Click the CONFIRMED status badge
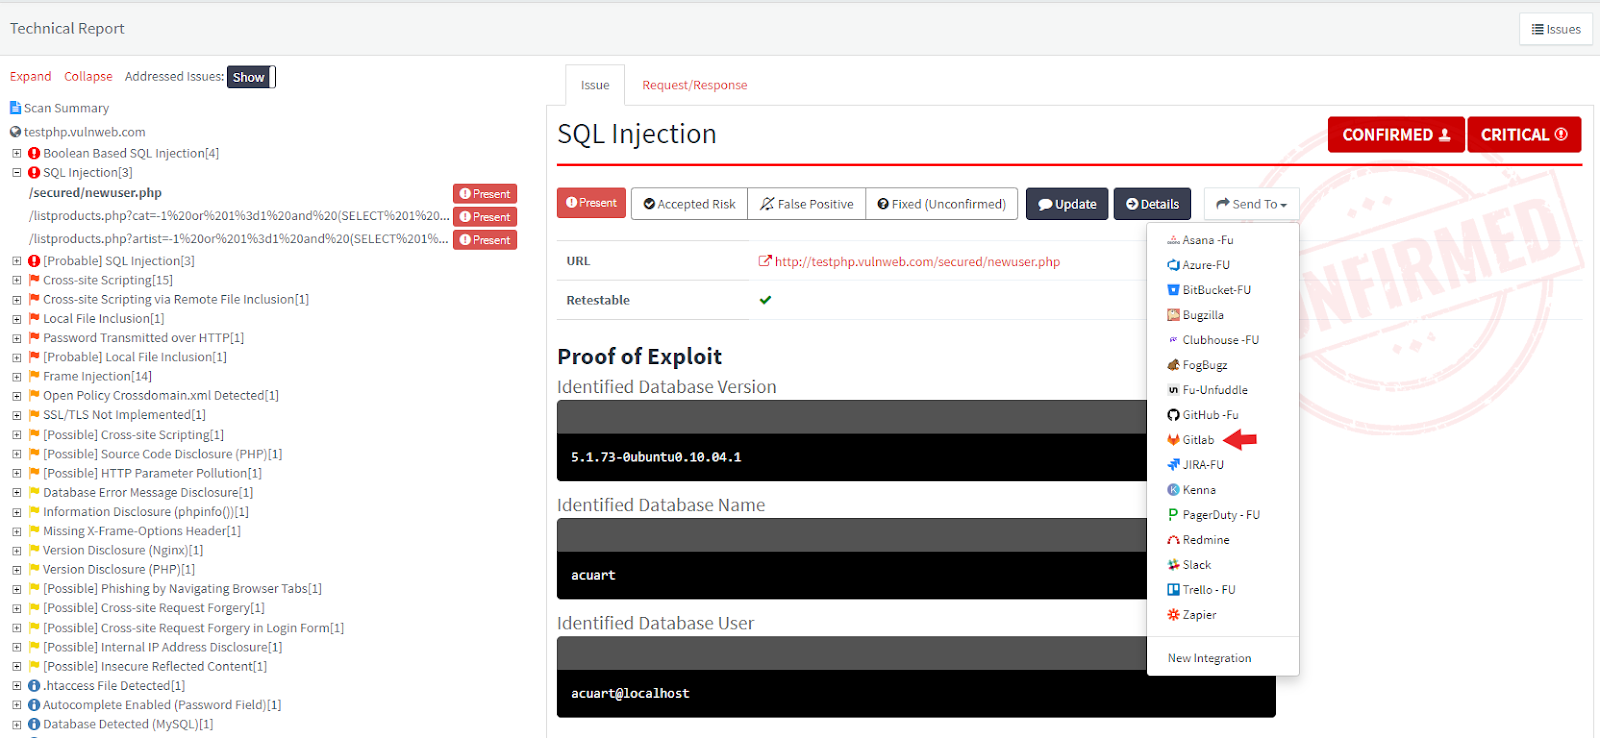Image resolution: width=1600 pixels, height=738 pixels. (x=1396, y=135)
